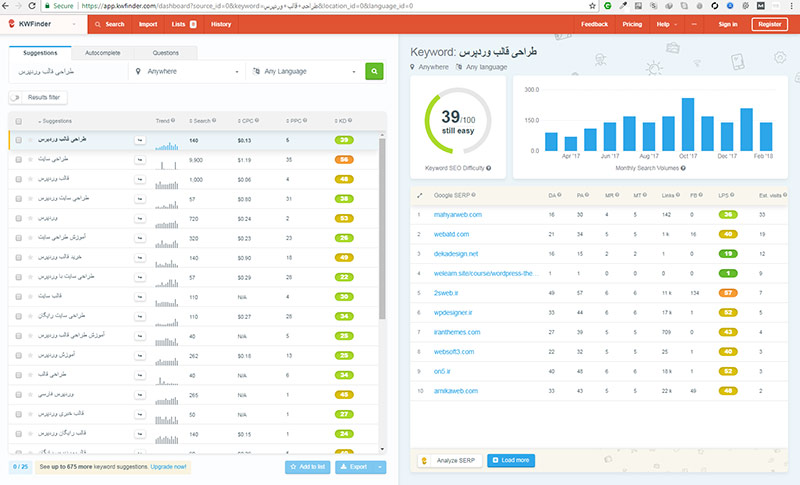Click the keyword search input field
The image size is (800, 485).
coord(66,71)
